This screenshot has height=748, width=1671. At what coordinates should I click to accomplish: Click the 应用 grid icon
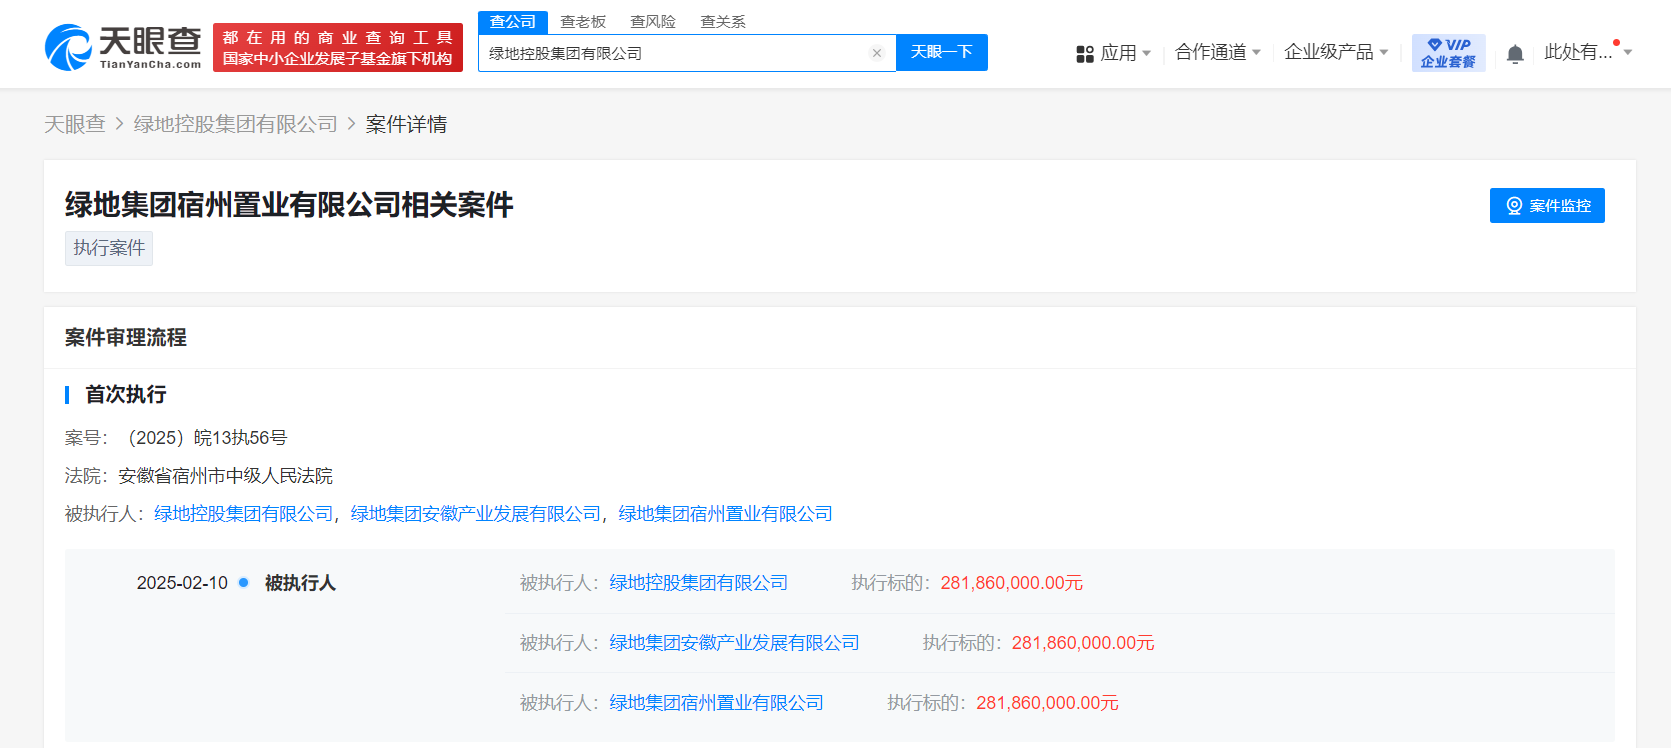click(x=1085, y=54)
